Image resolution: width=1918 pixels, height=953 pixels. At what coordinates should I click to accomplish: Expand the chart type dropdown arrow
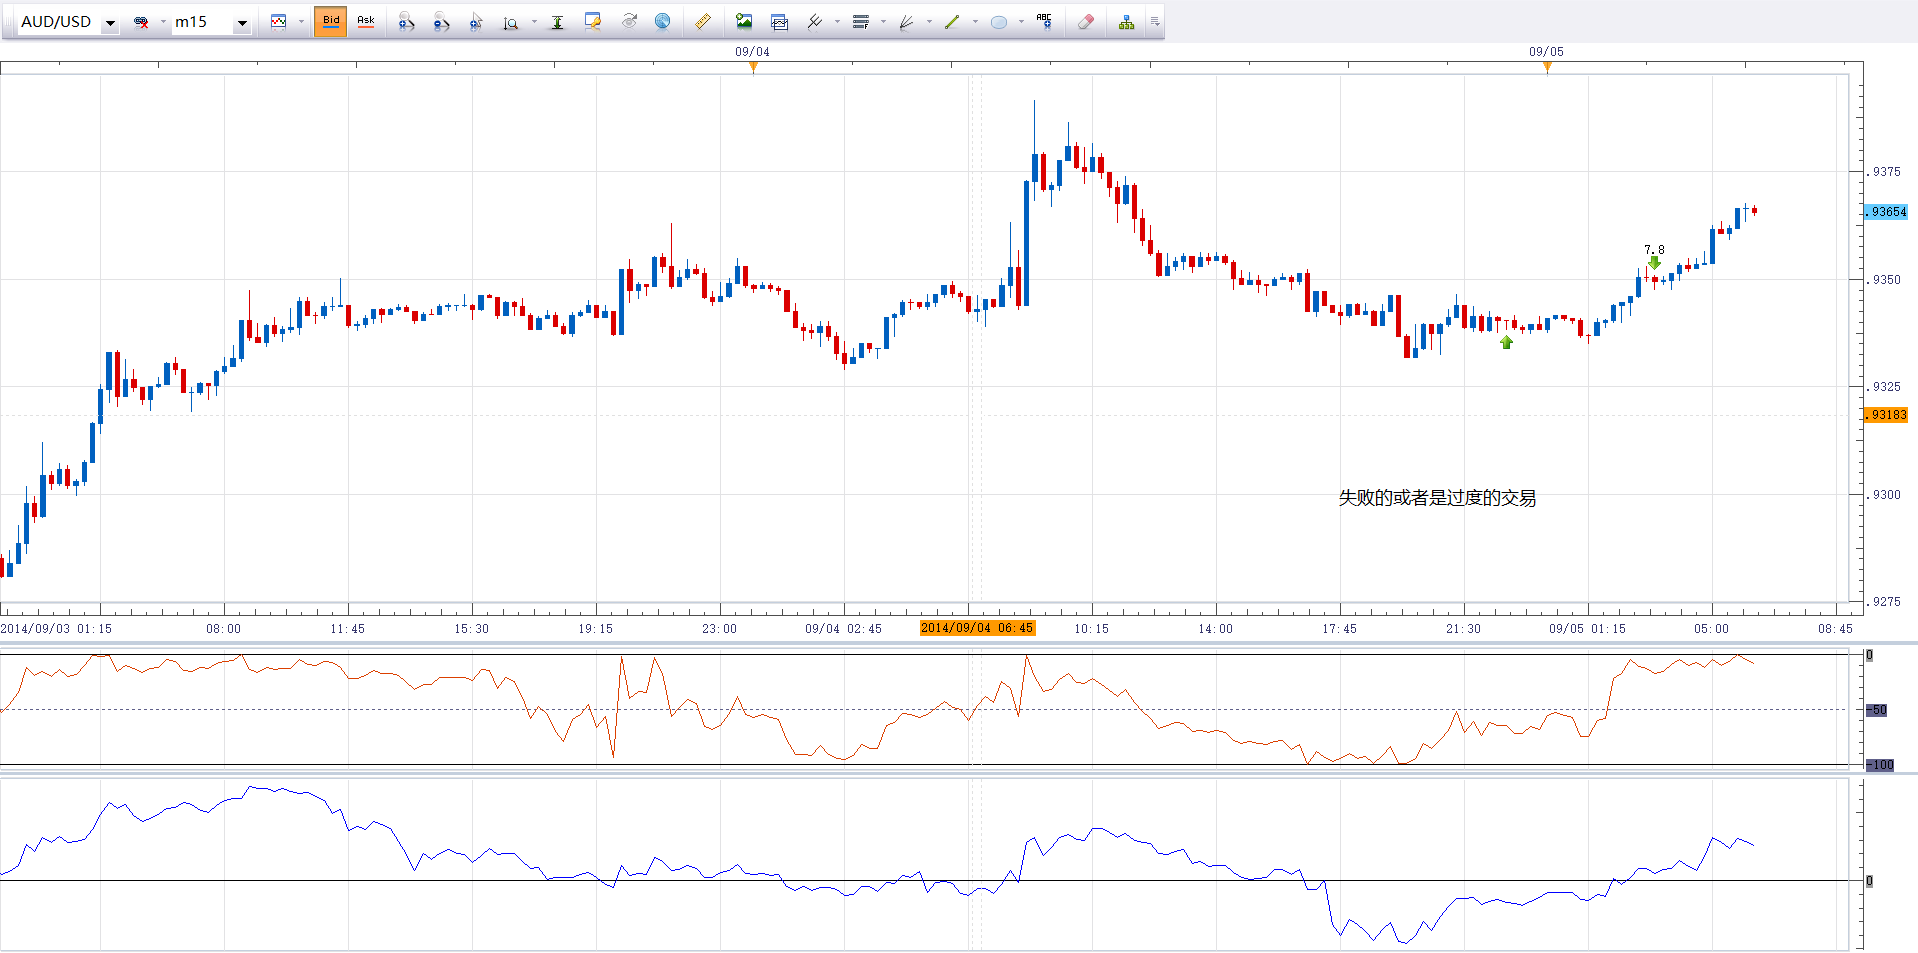tap(301, 22)
